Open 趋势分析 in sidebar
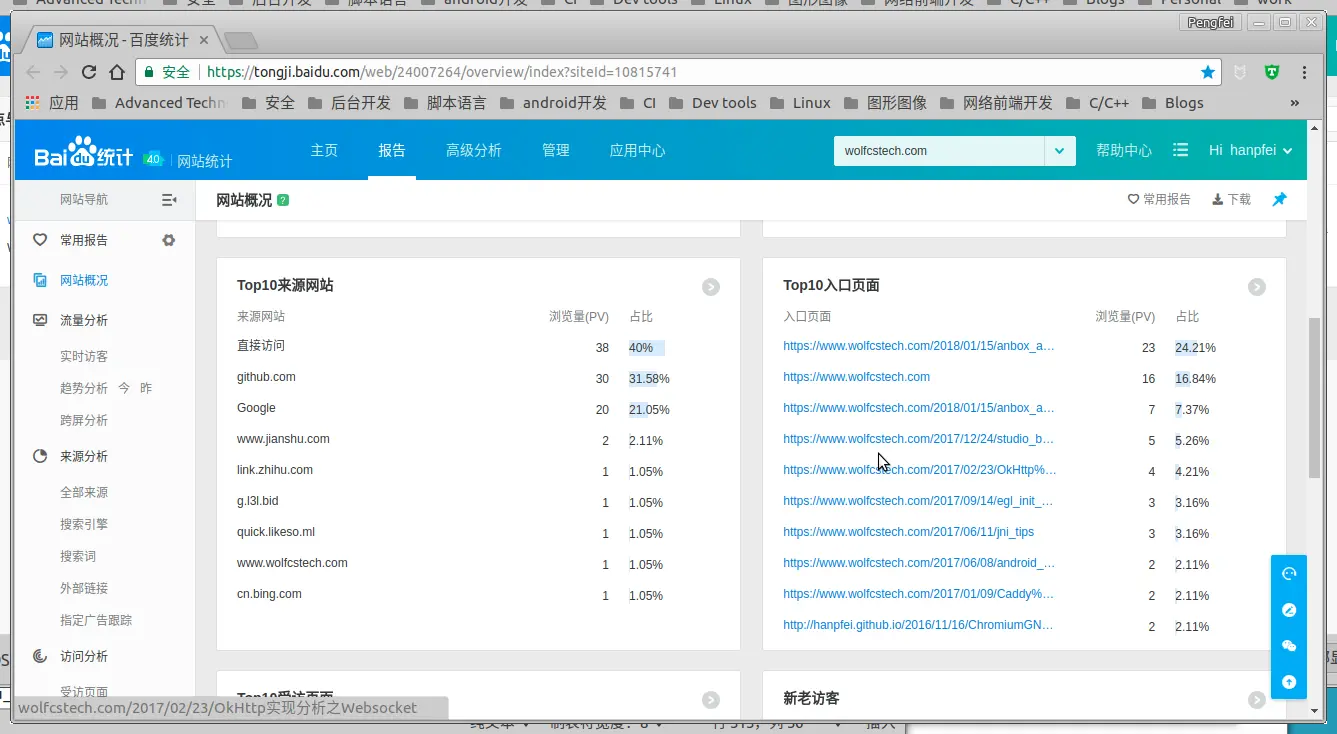 tap(84, 388)
